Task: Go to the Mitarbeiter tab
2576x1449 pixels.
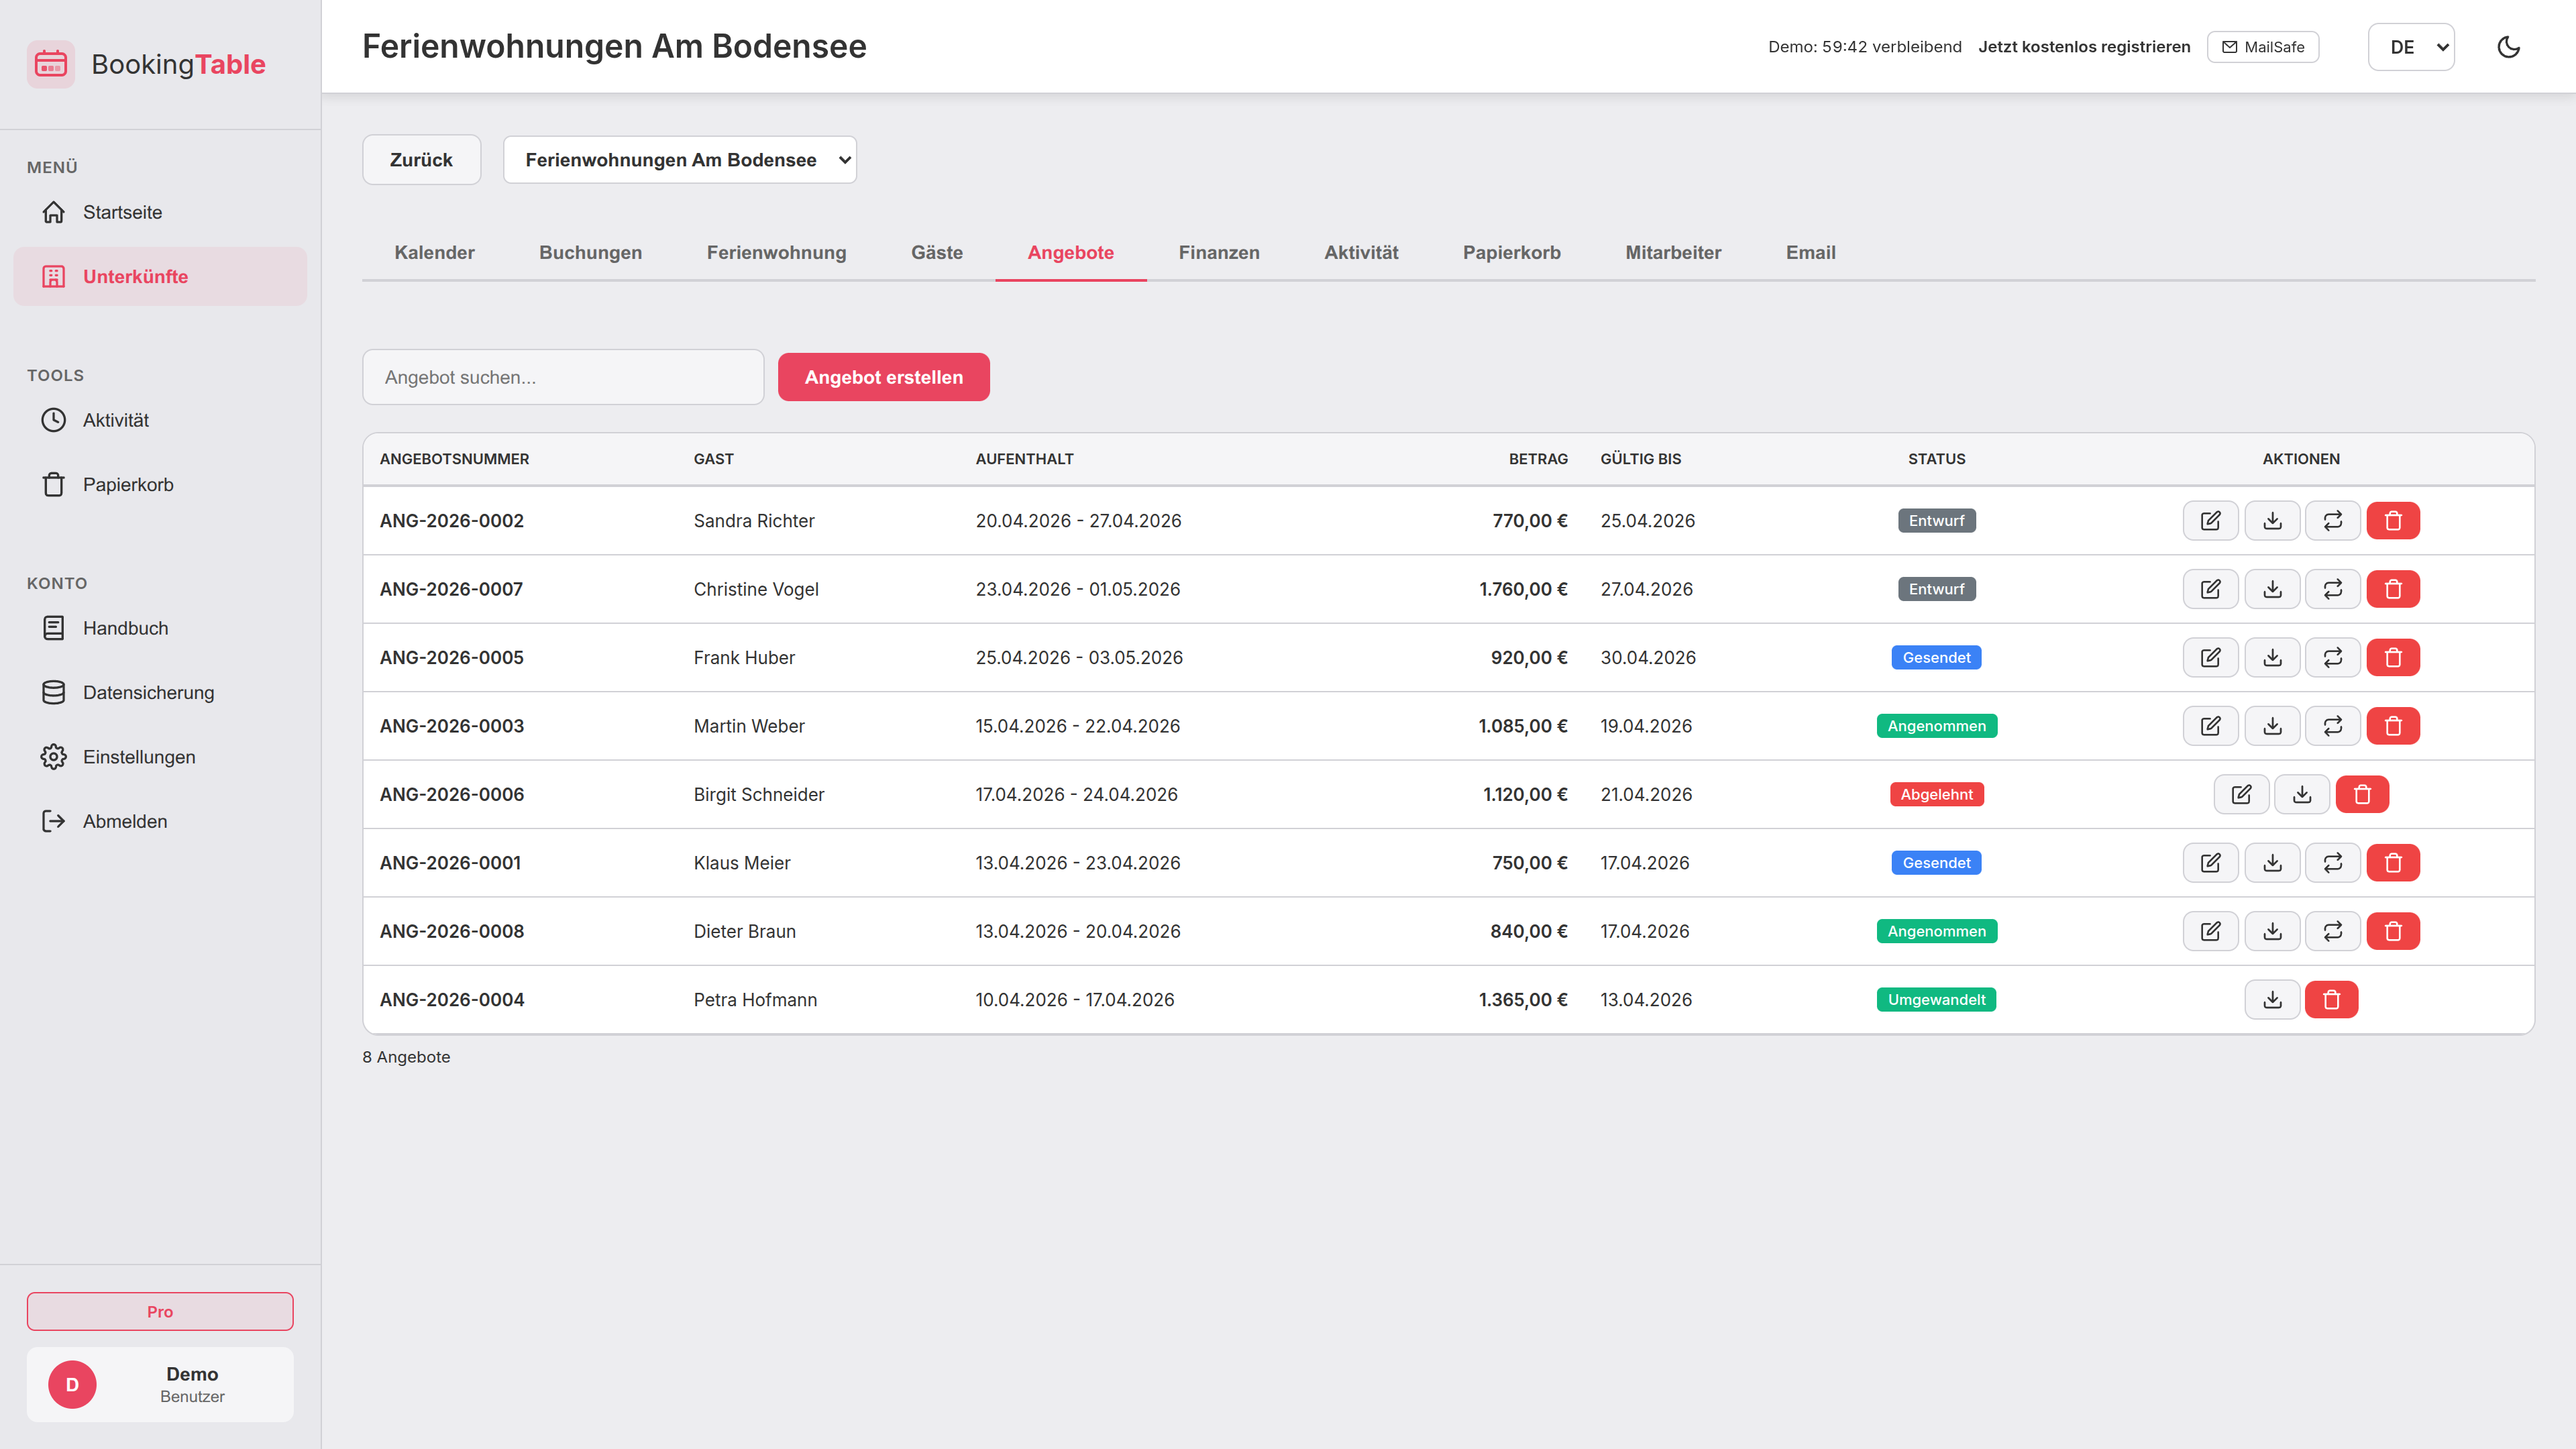Action: [1673, 253]
